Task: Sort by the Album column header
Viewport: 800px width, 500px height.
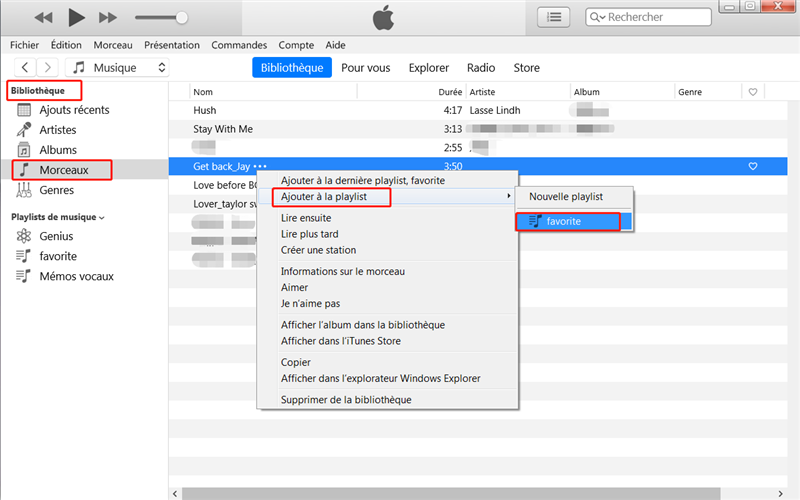Action: tap(587, 92)
